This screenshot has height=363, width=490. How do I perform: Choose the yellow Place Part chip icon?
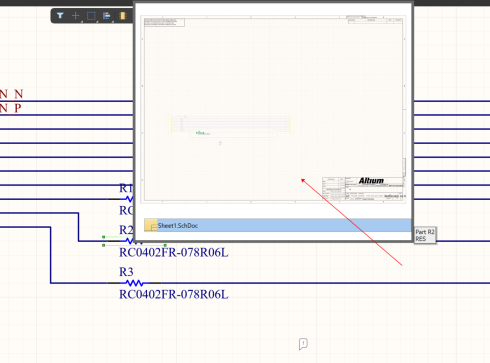coord(123,16)
